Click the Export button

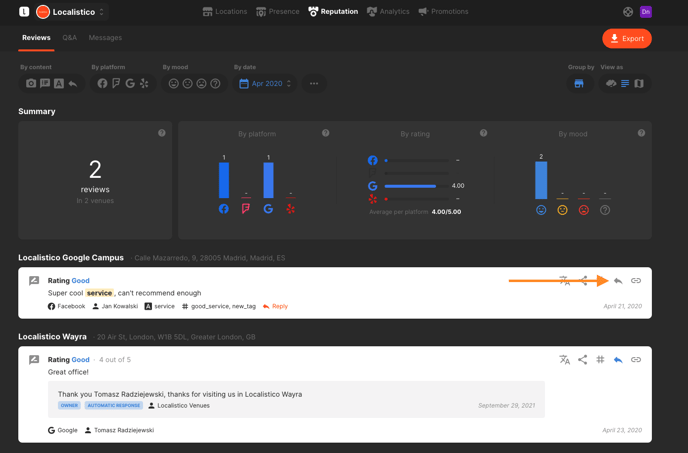click(x=627, y=39)
